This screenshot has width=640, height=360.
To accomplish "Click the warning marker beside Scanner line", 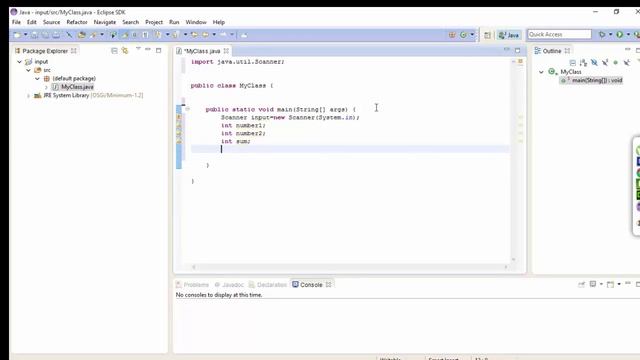I will 179,118.
